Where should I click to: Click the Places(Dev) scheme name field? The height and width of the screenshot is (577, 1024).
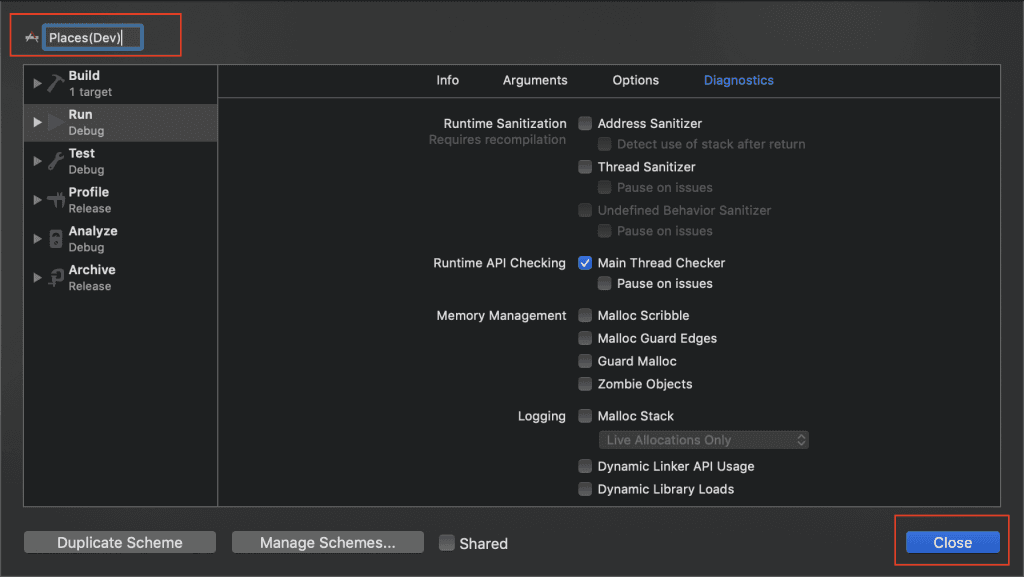tap(93, 37)
